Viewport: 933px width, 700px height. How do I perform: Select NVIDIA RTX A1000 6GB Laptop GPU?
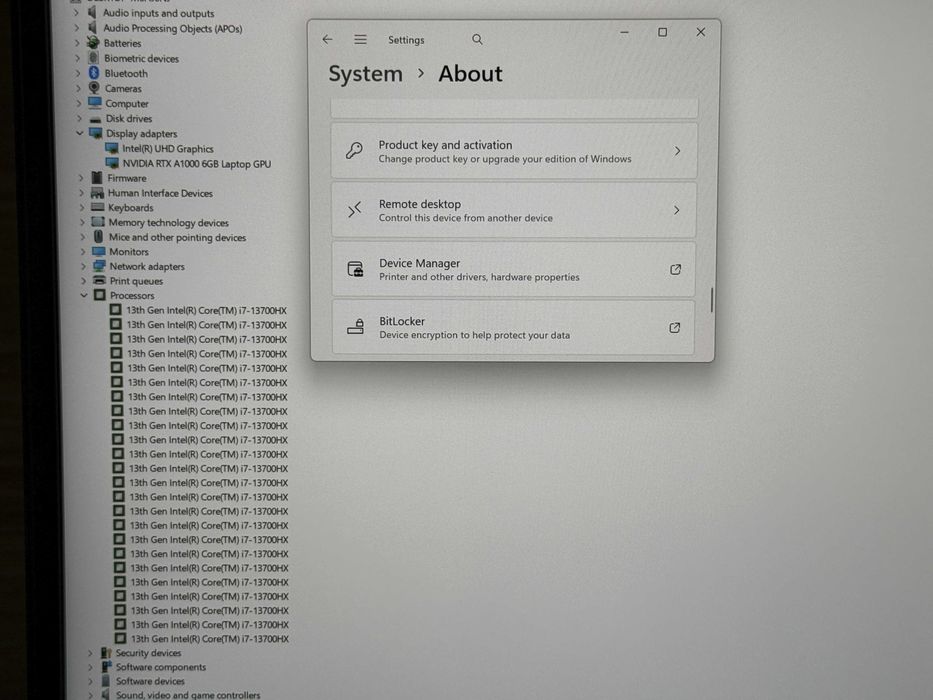coord(197,164)
